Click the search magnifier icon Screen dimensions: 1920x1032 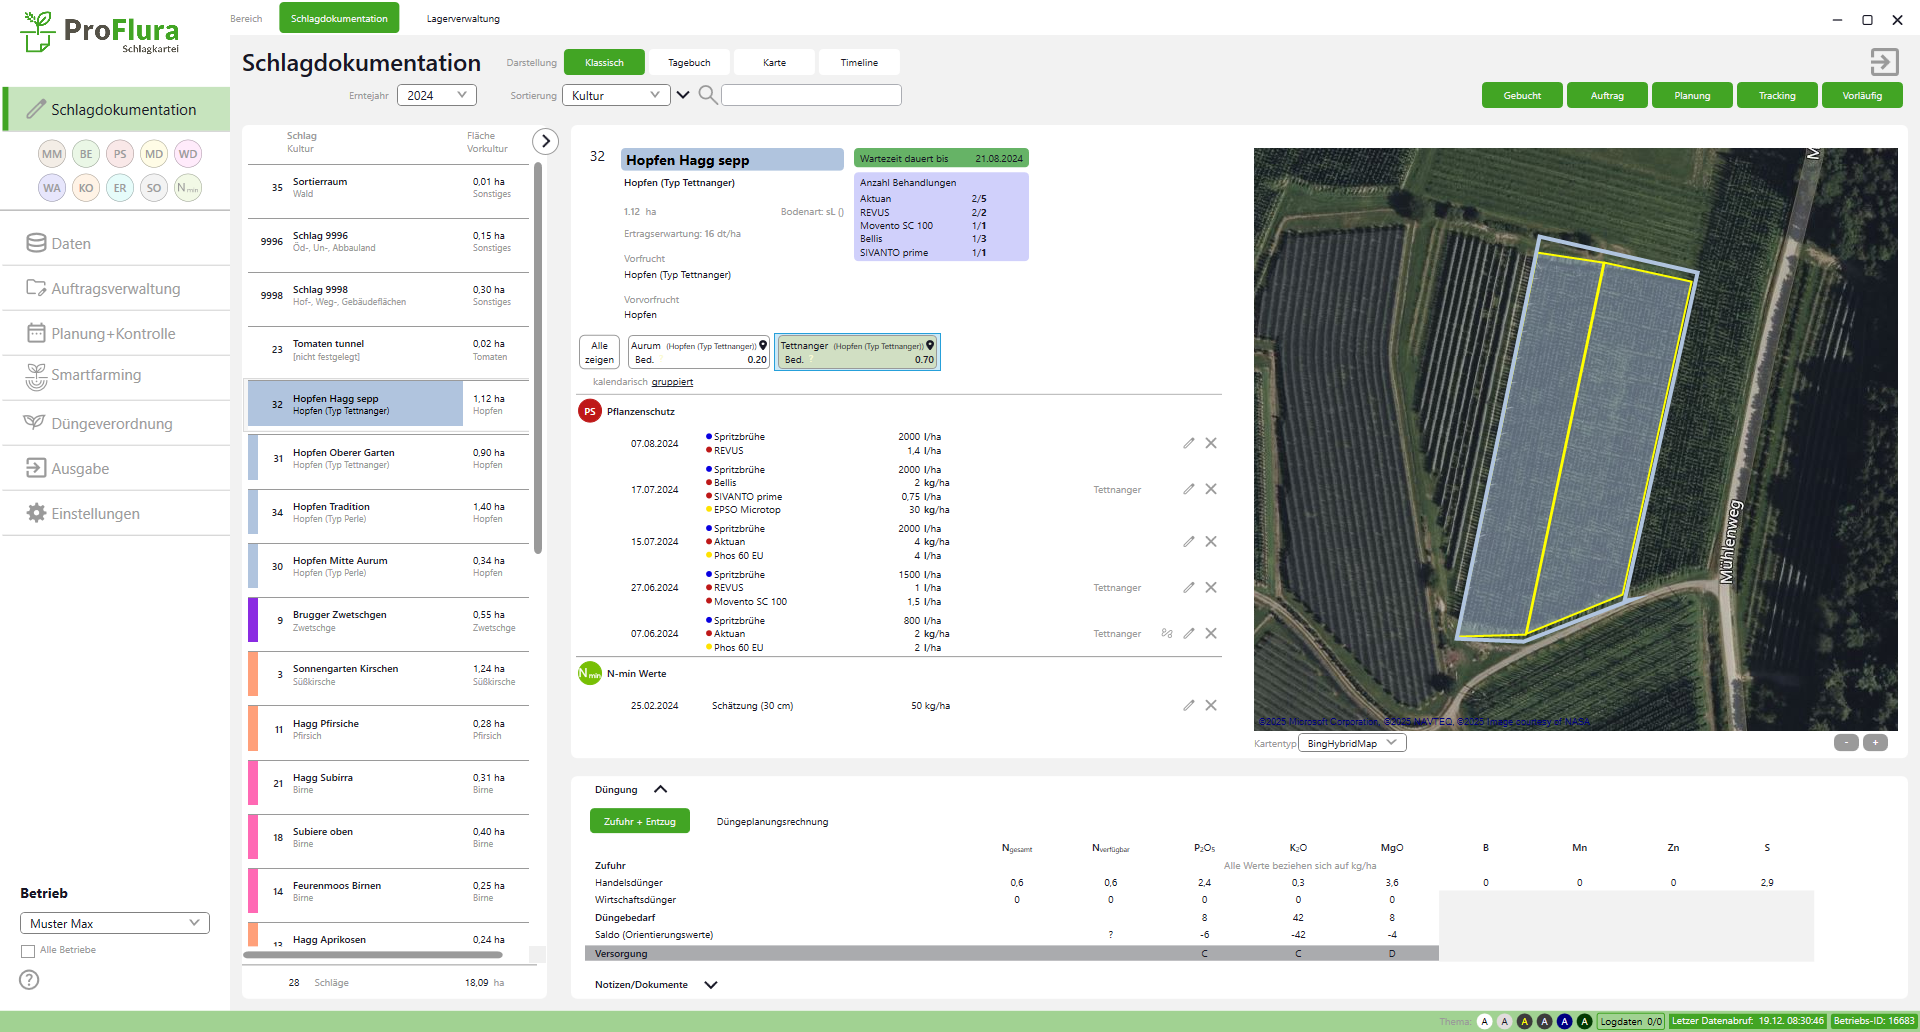click(x=707, y=95)
